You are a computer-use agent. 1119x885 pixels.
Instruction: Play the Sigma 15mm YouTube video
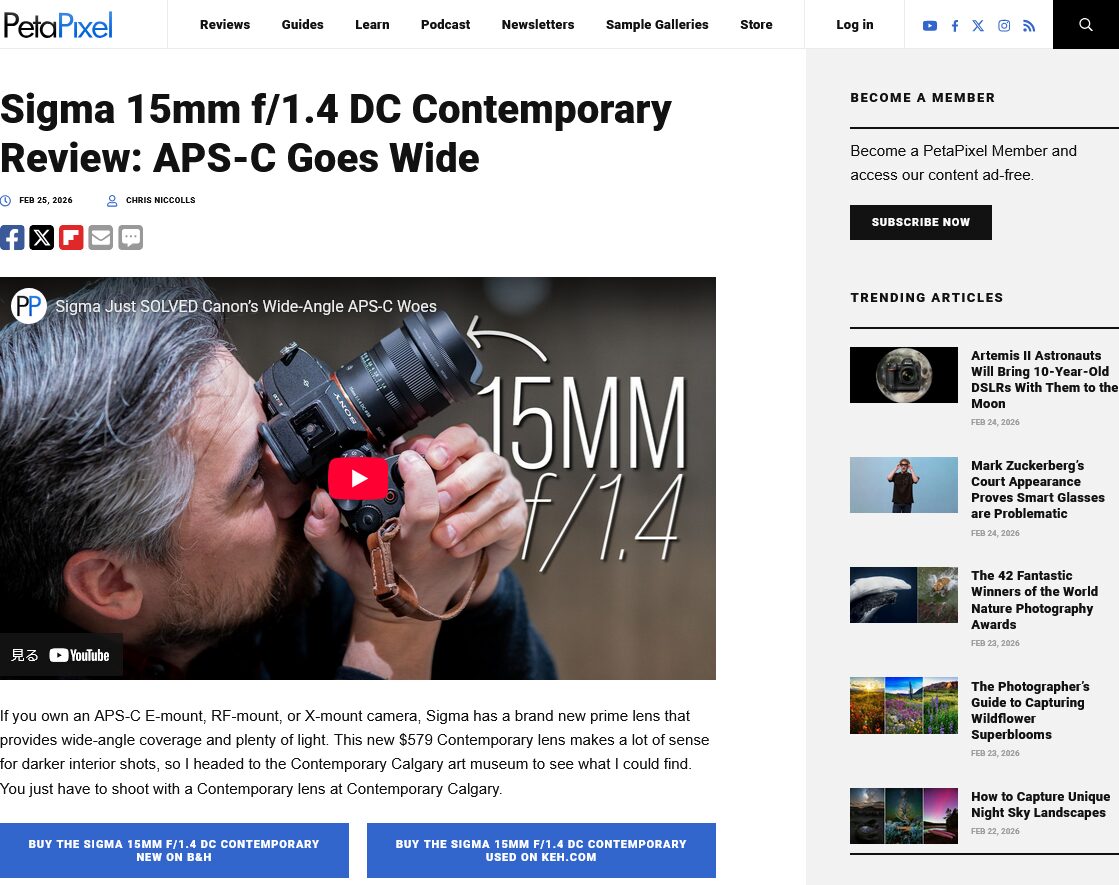pyautogui.click(x=358, y=478)
